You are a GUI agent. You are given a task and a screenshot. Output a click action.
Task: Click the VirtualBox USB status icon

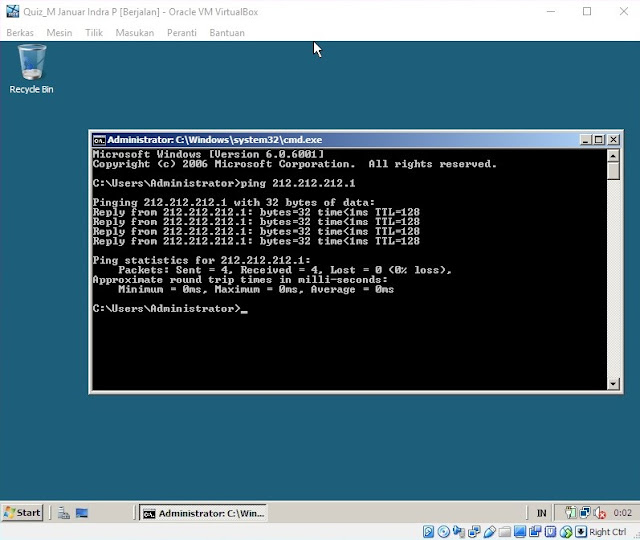point(490,532)
